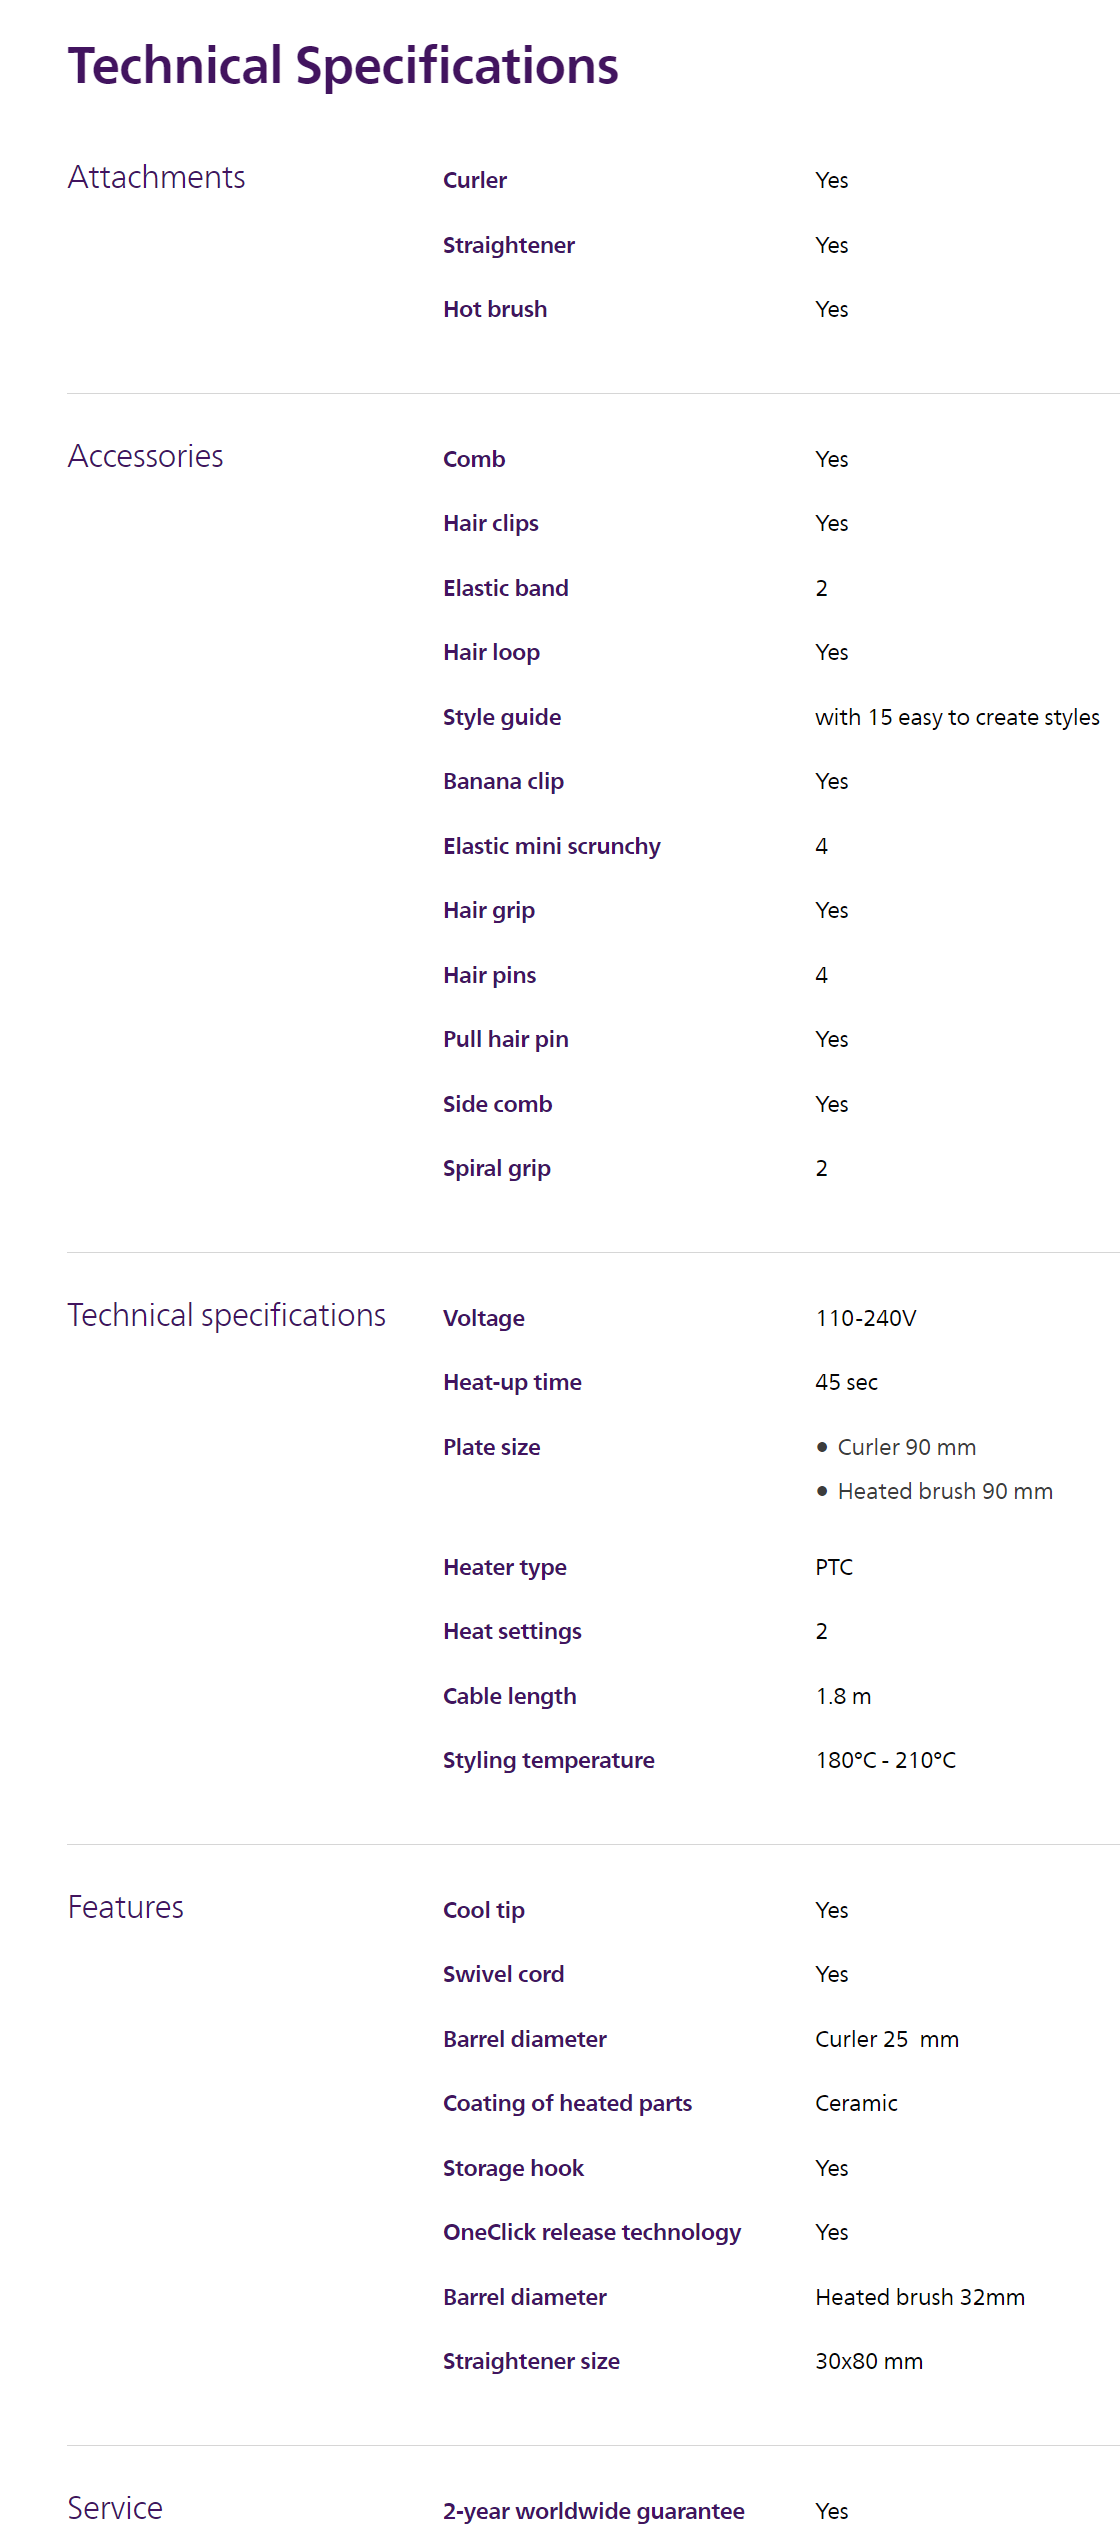The height and width of the screenshot is (2546, 1120).
Task: Click the Styling temperature label
Action: tap(549, 1760)
